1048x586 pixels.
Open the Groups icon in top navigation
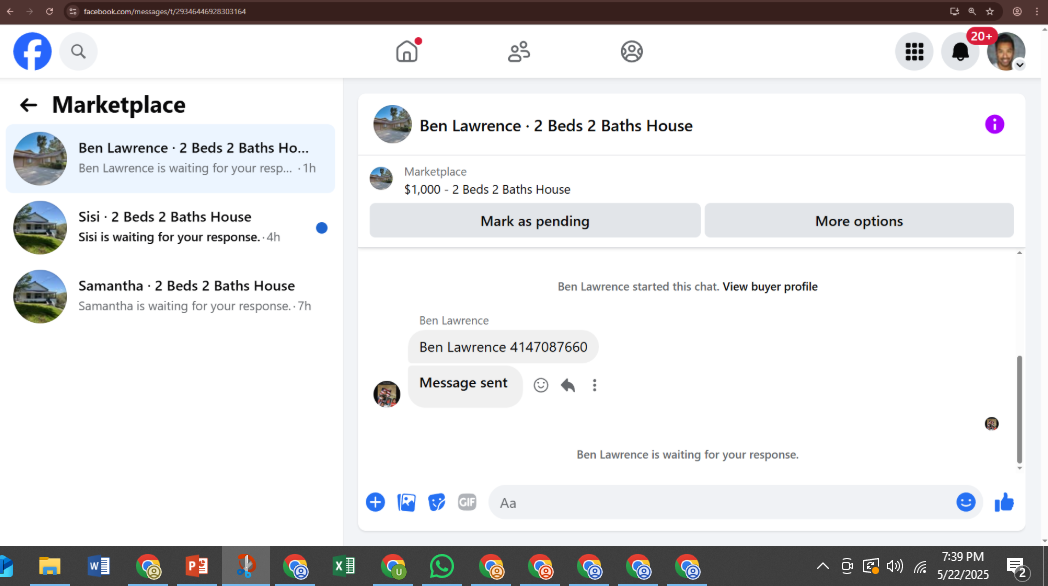tap(632, 51)
